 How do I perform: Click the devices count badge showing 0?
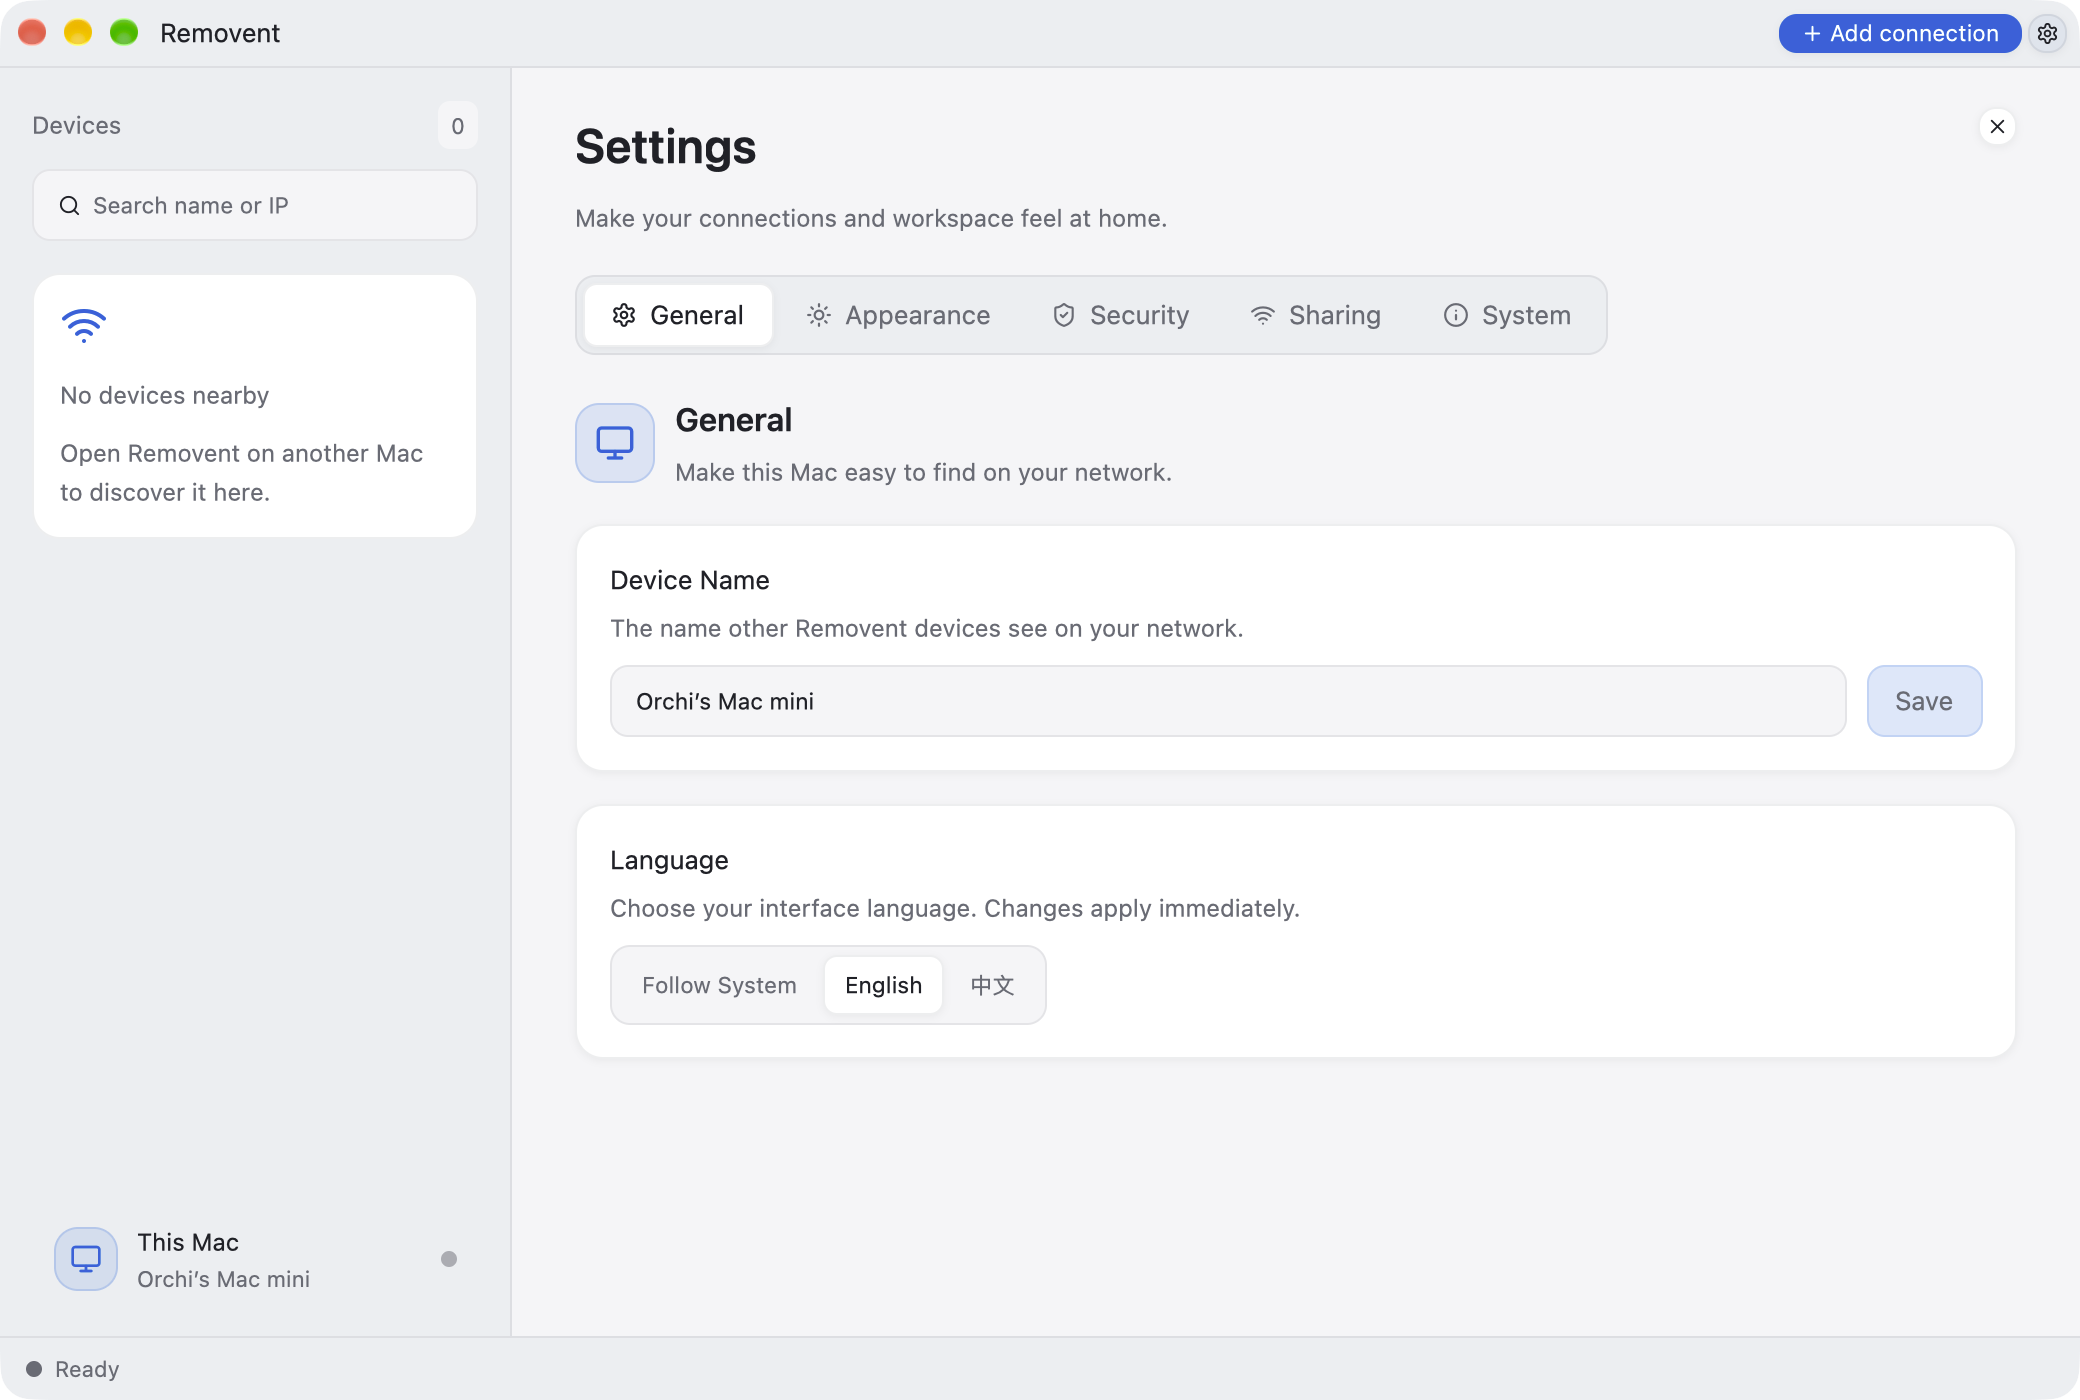(x=457, y=126)
